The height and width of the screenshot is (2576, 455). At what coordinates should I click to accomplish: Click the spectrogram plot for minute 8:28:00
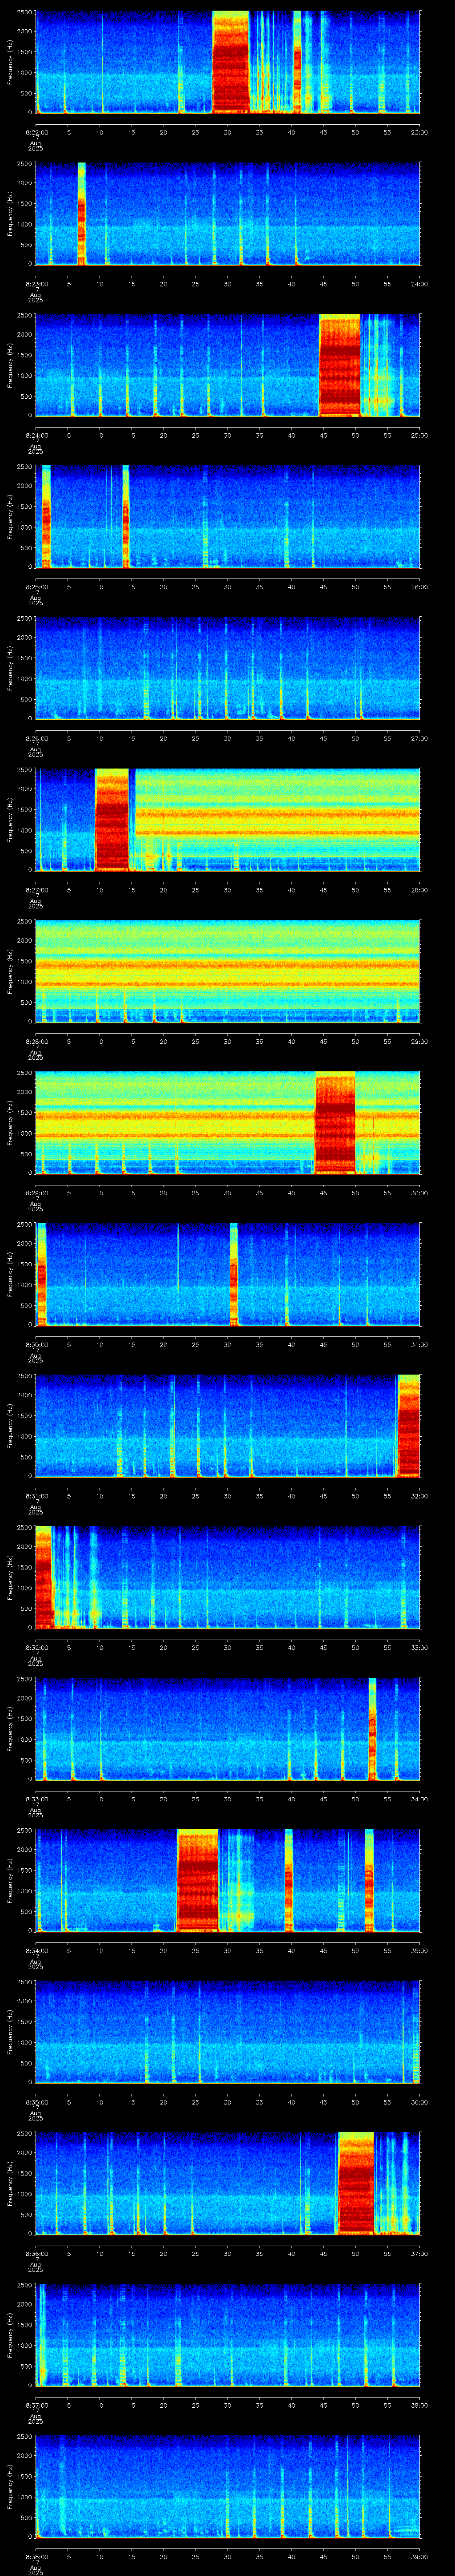pos(227,971)
